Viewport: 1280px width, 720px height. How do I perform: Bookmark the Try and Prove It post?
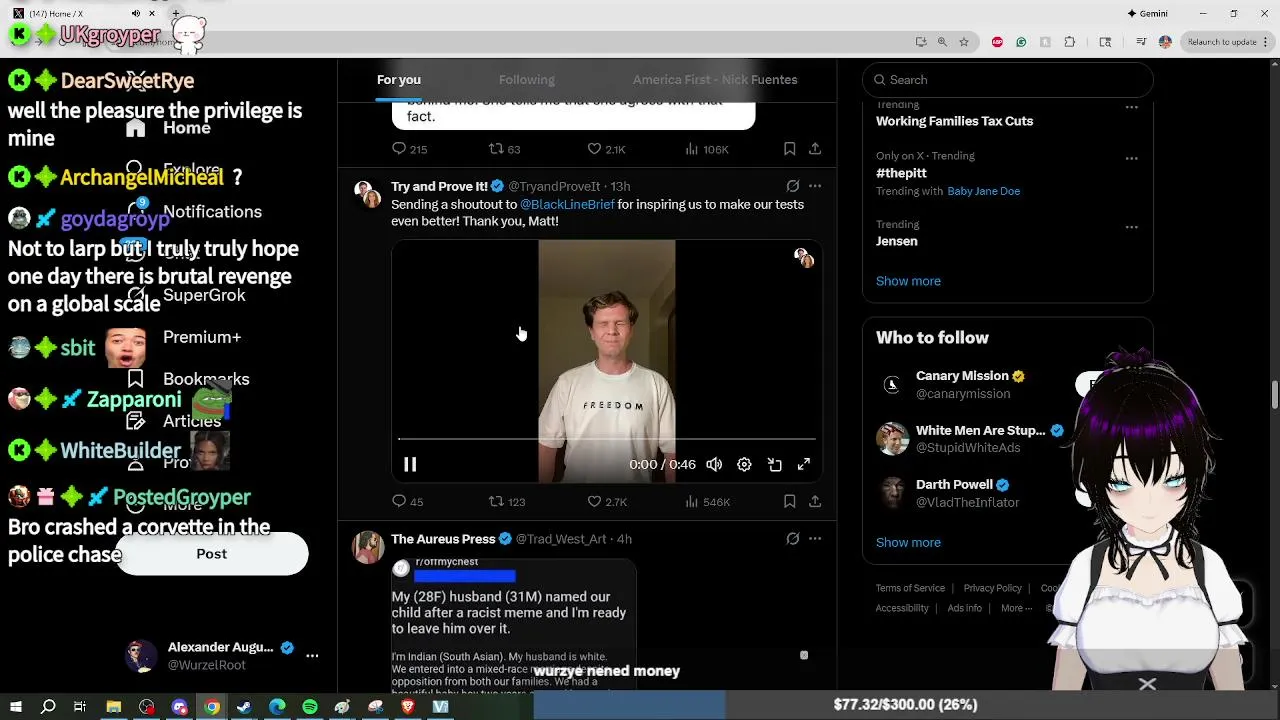[789, 502]
